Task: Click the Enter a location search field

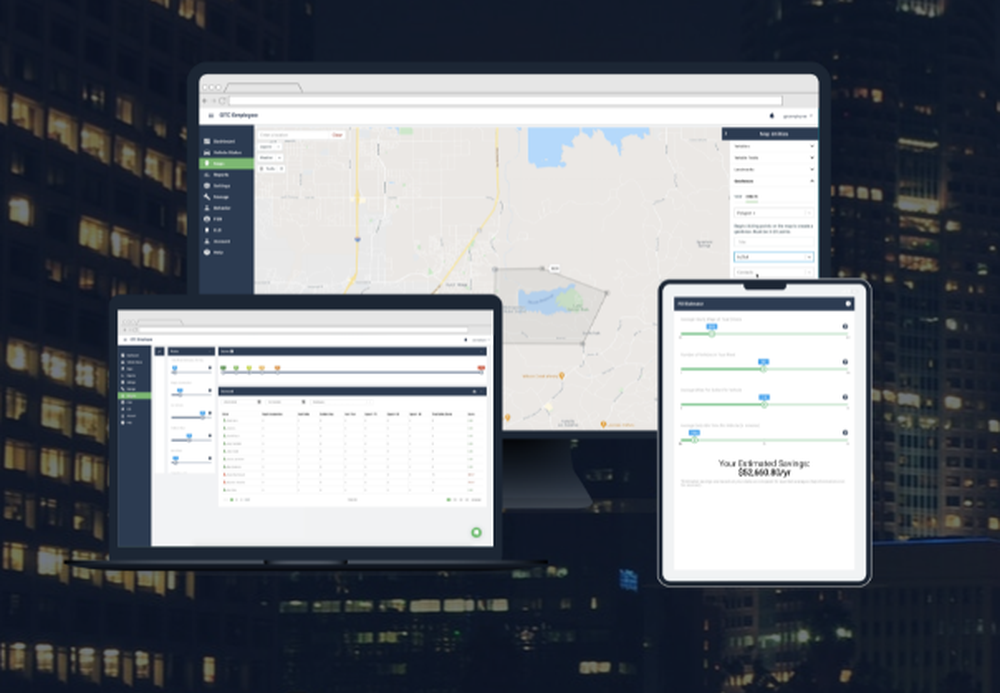Action: [293, 135]
